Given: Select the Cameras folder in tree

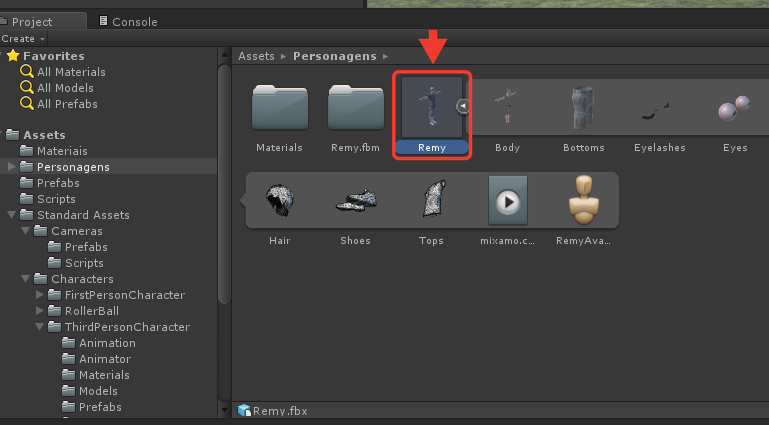Looking at the screenshot, I should [x=68, y=231].
